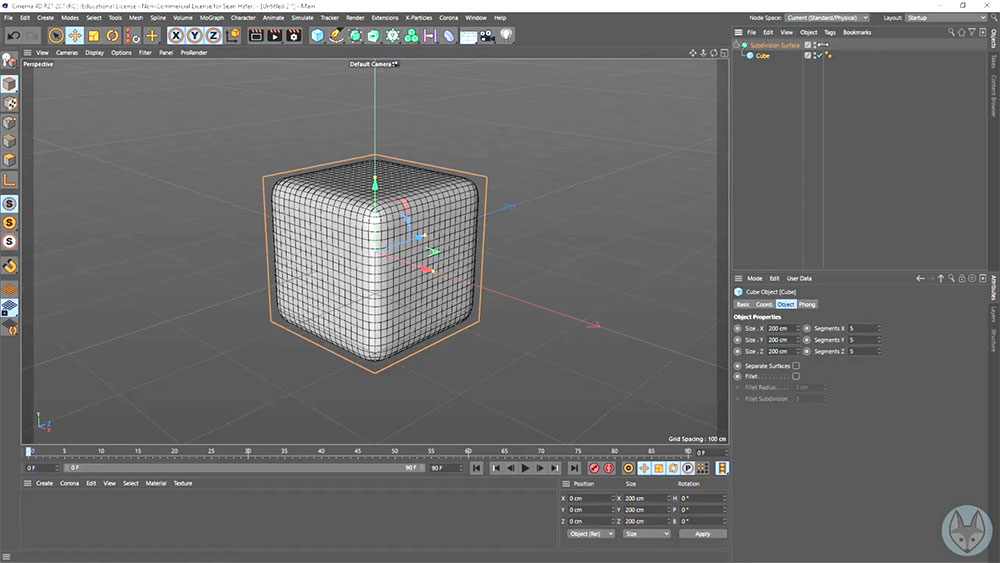Screen dimensions: 1000x563
Task: Select the Move tool in the top toolbar
Action: click(75, 36)
